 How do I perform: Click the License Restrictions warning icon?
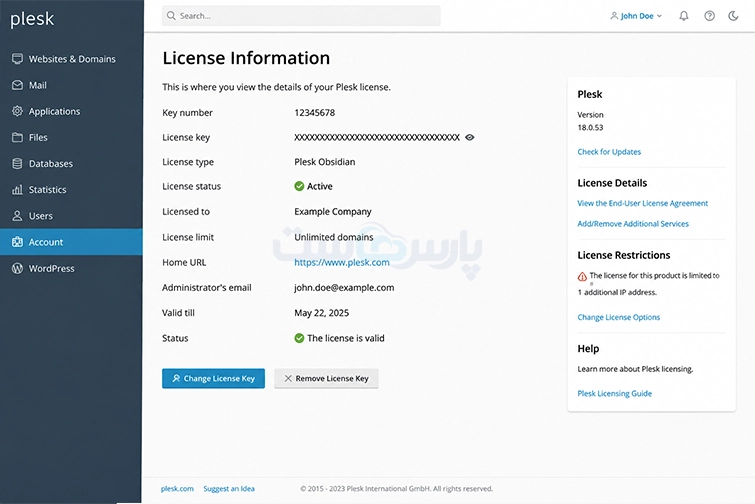[582, 276]
